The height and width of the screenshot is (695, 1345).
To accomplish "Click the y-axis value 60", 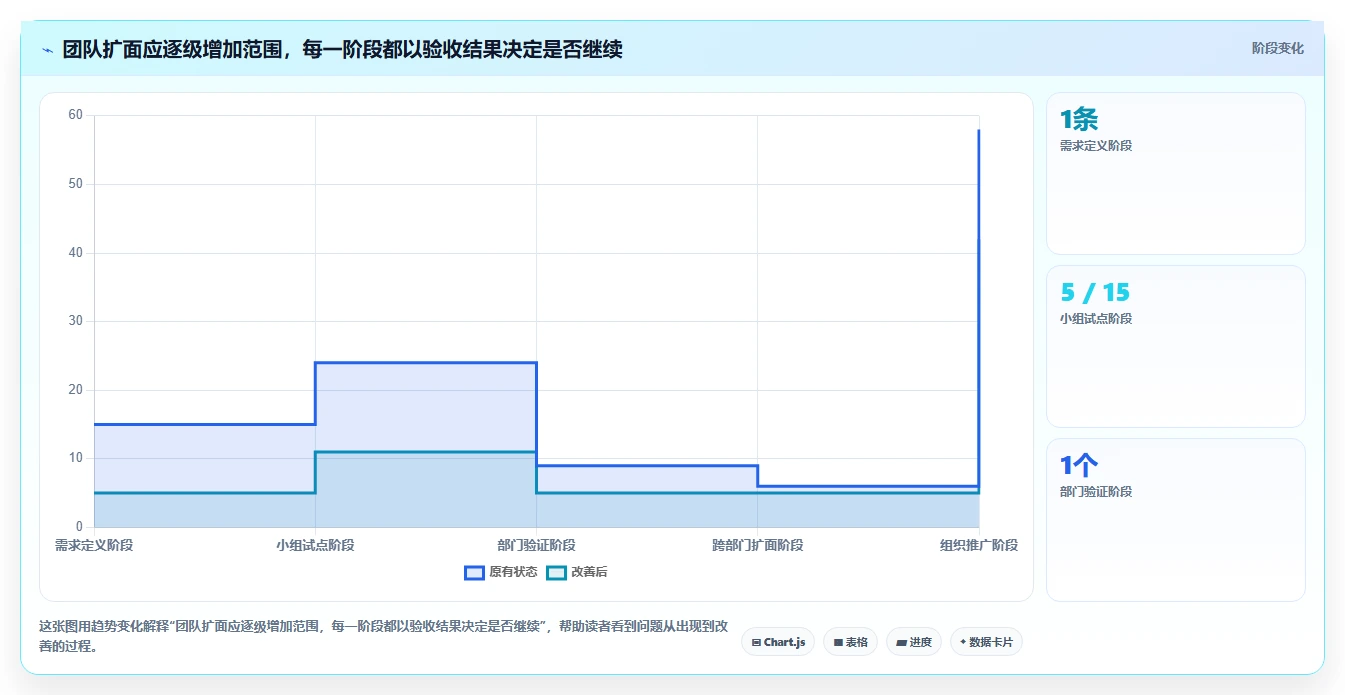I will click(x=75, y=115).
